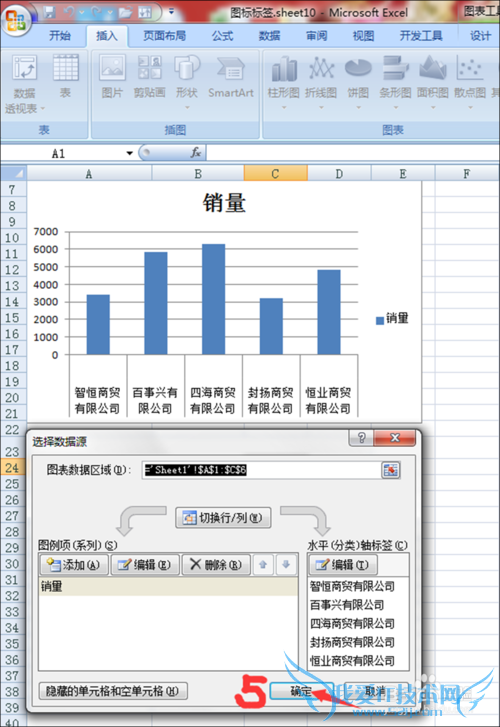
Task: Click the 切换行/列 button
Action: coord(223,518)
